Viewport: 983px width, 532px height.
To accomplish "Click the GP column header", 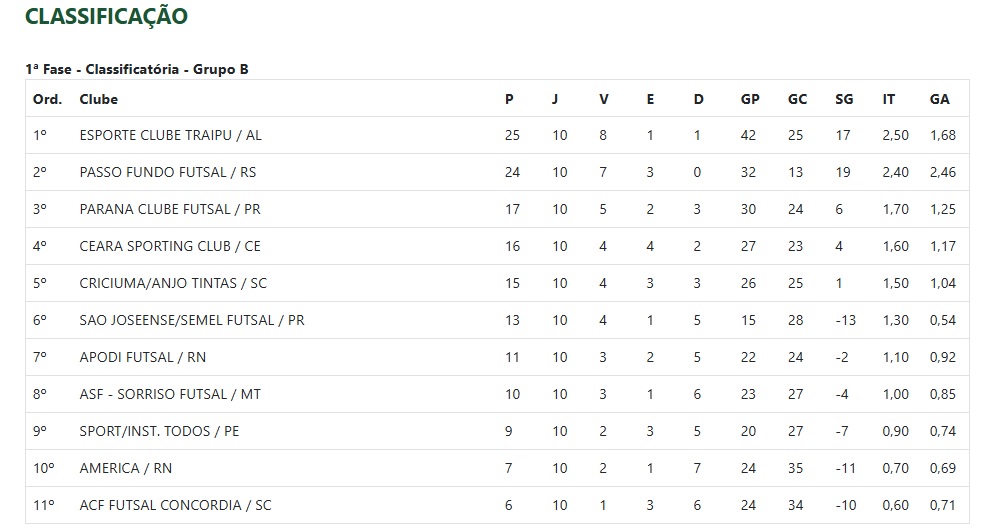I will (x=750, y=99).
